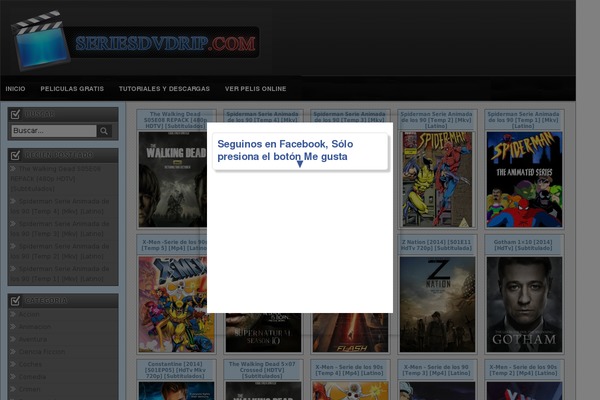
Task: Open the Supernatural Season 10 poster
Action: tap(263, 333)
